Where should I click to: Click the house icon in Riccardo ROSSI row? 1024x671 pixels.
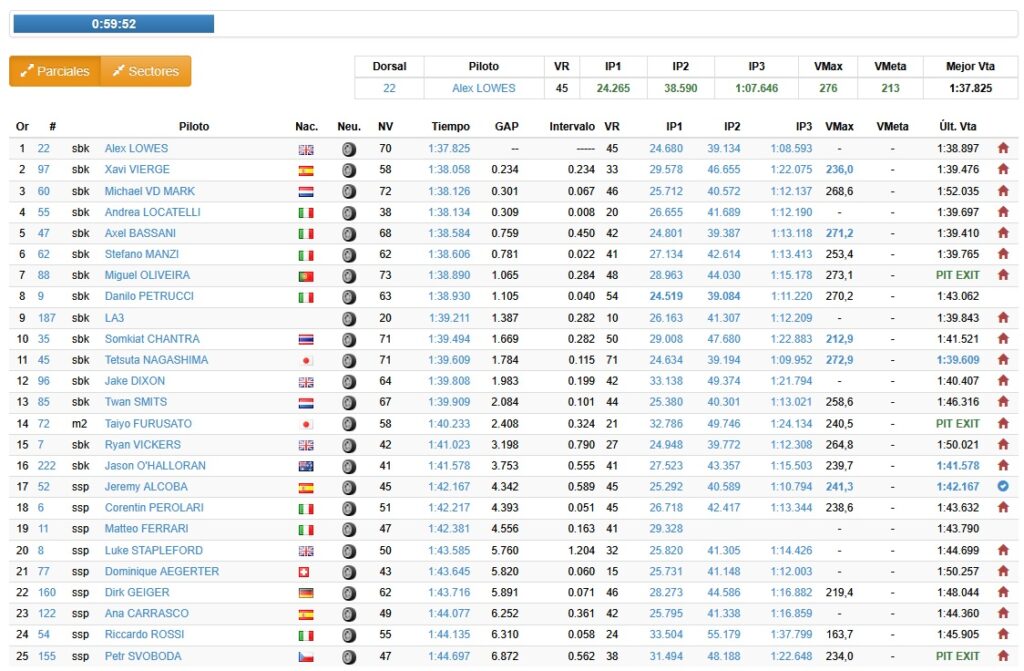point(1003,635)
